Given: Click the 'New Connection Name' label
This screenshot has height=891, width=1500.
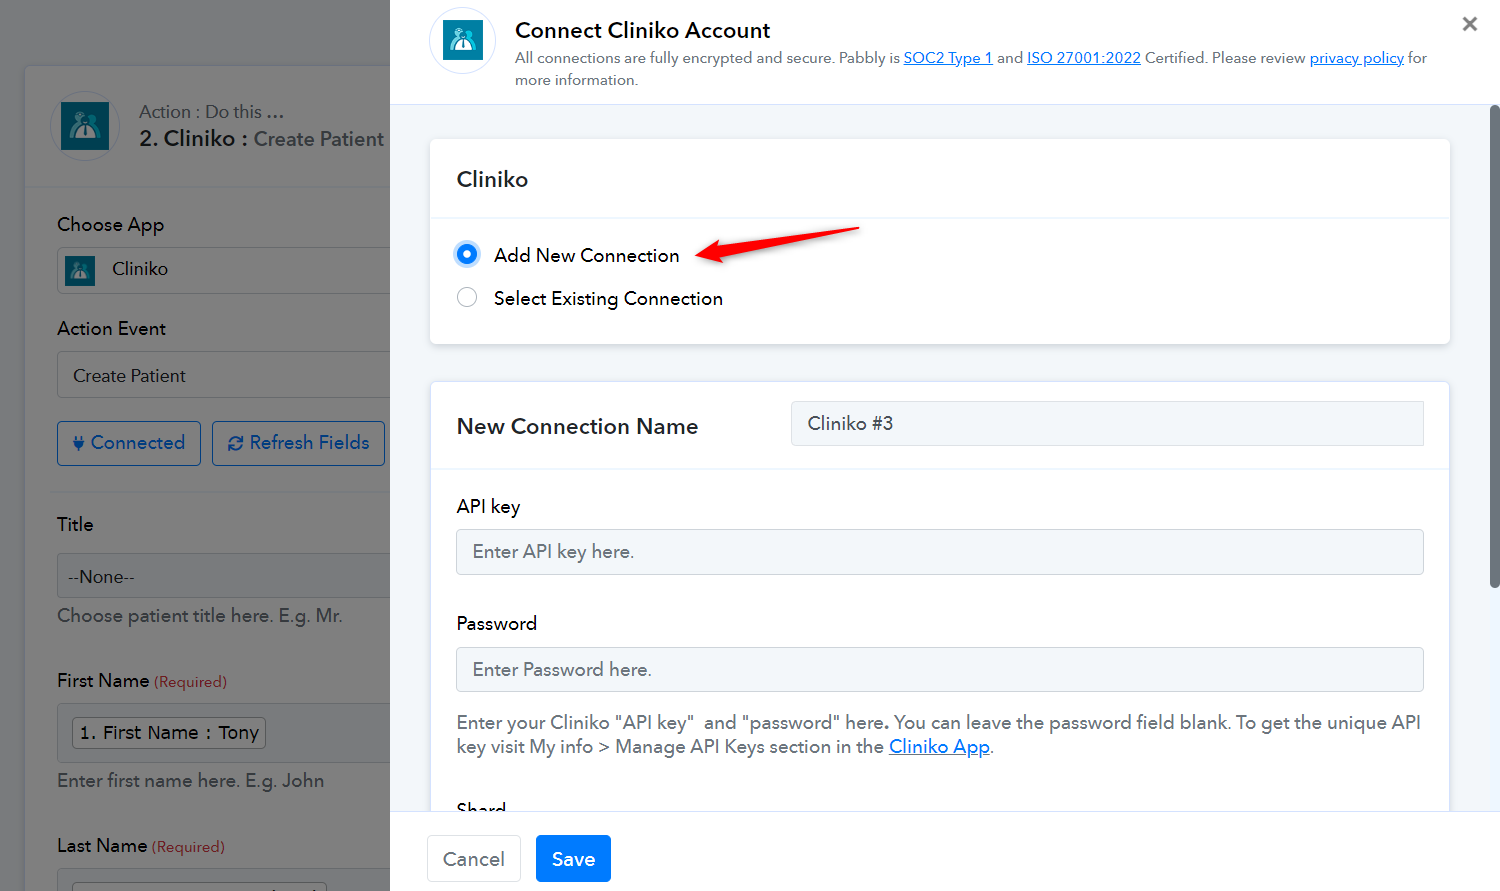Looking at the screenshot, I should click(x=577, y=426).
